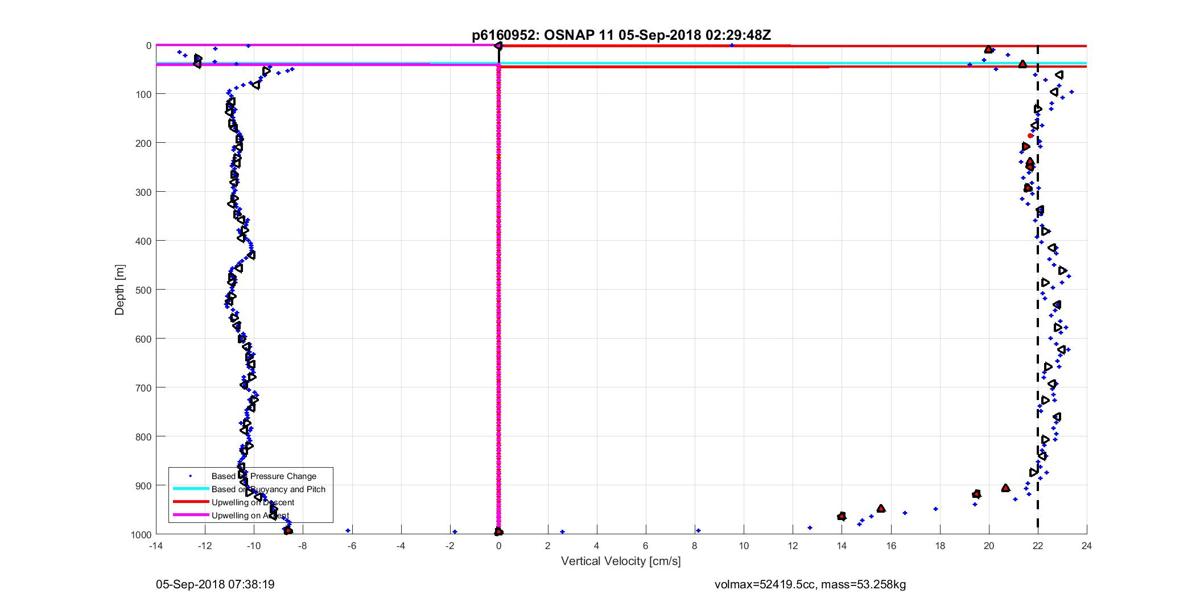Click x-axis tick label 16
Screen dimensions: 1200x601
click(891, 545)
